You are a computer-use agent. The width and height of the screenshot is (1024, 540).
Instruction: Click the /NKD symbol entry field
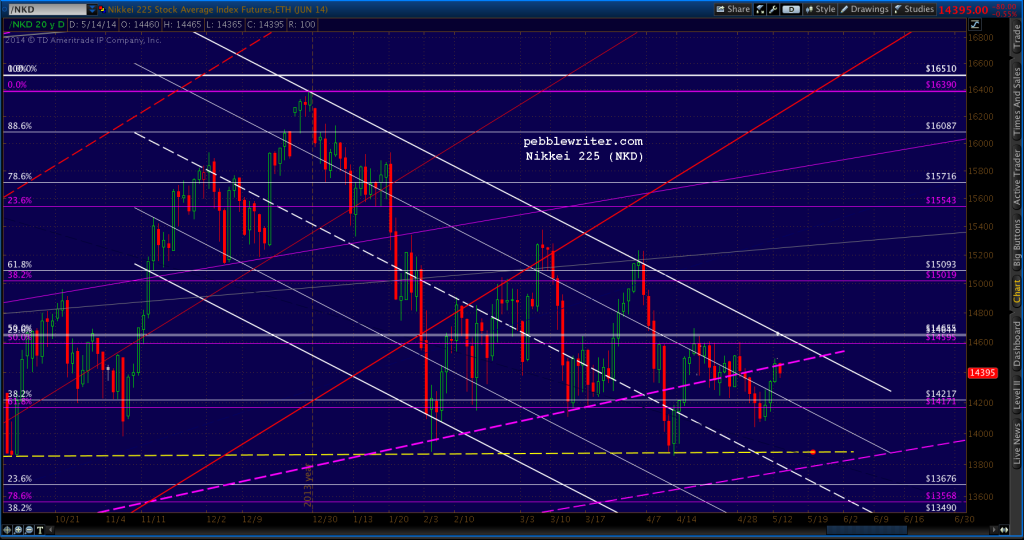[x=47, y=9]
